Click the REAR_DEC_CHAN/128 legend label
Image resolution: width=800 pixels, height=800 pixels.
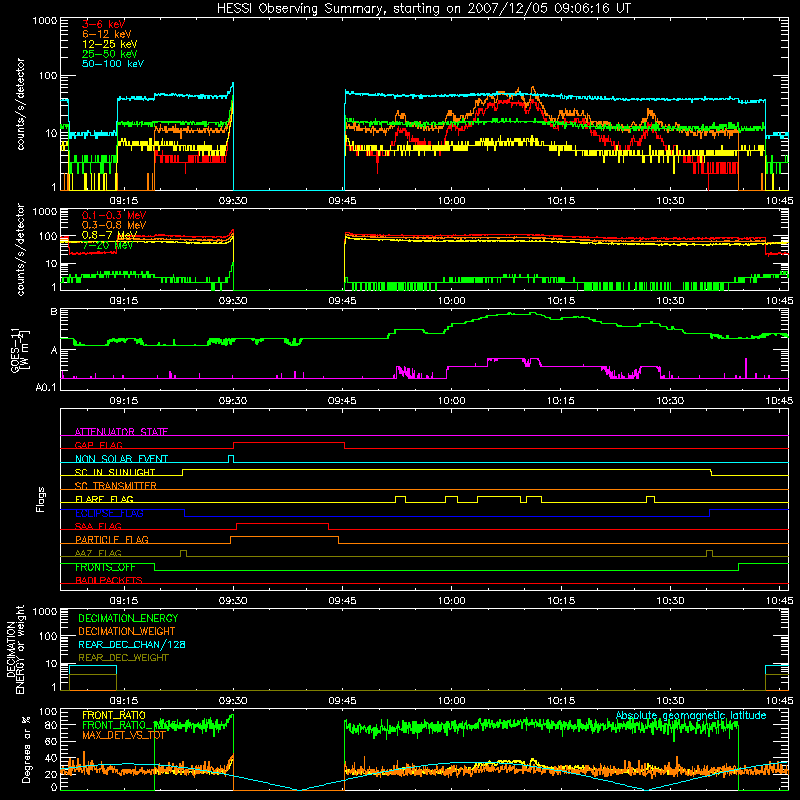click(x=132, y=644)
